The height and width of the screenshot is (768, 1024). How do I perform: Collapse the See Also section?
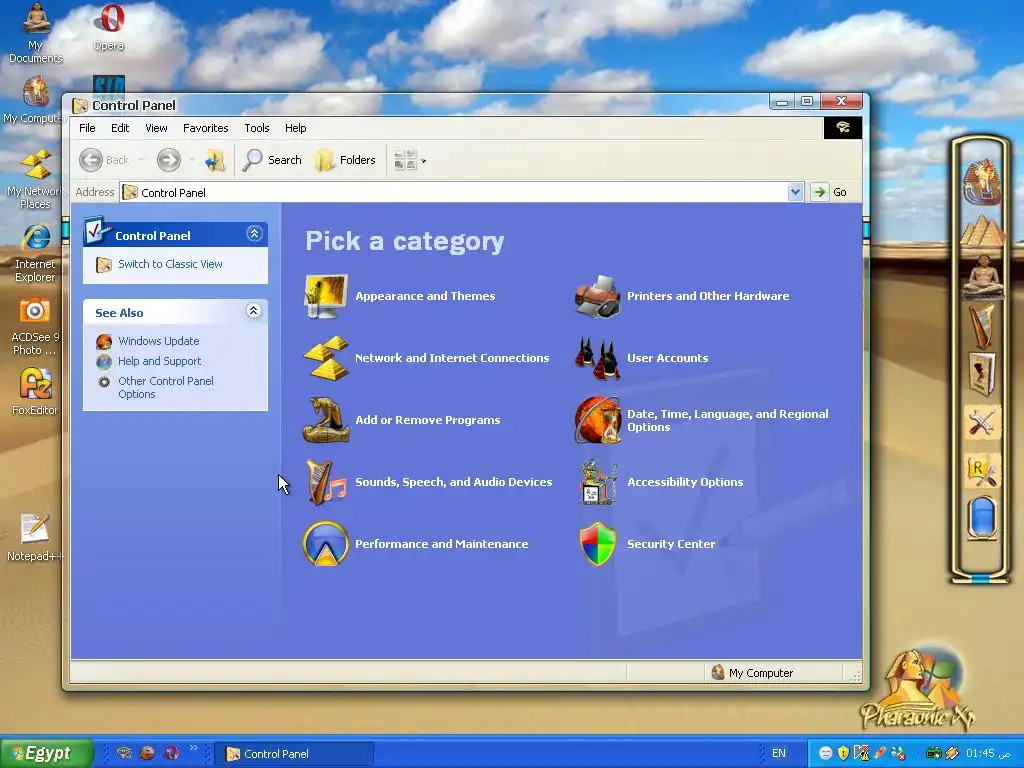pyautogui.click(x=254, y=311)
